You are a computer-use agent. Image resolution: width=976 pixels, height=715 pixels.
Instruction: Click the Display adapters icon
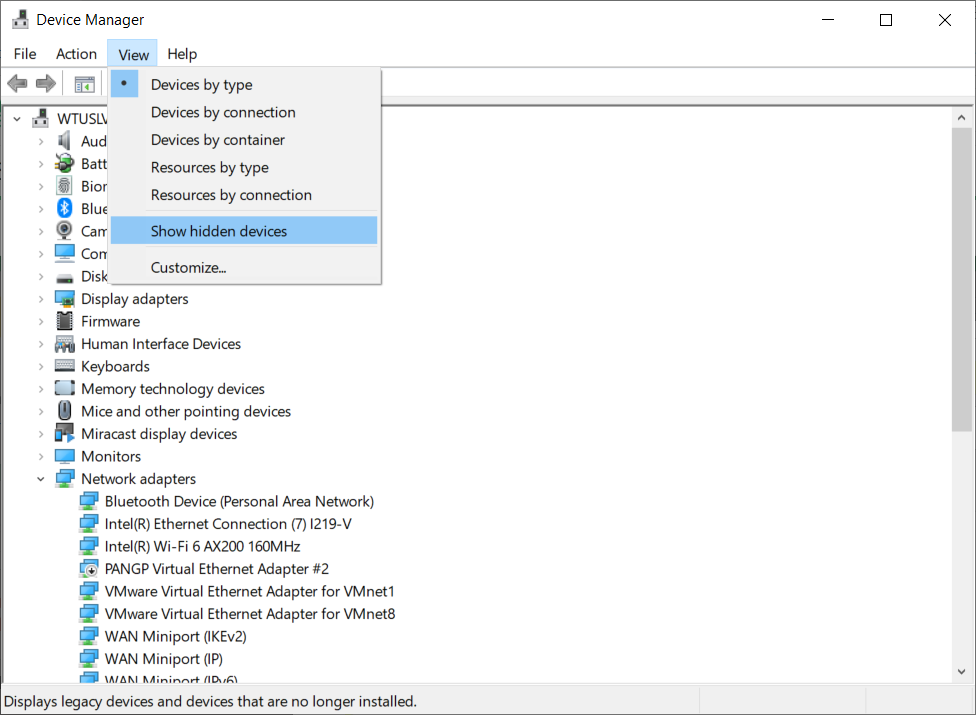pos(65,299)
